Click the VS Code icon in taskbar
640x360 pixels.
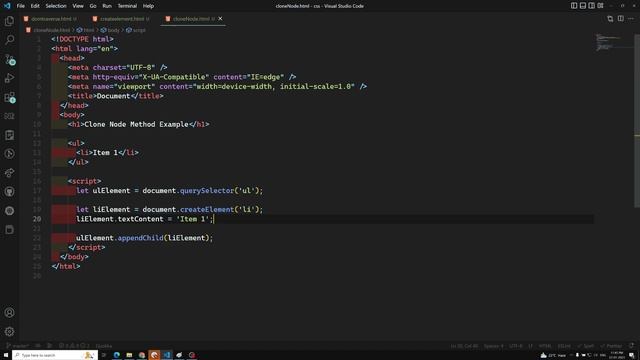click(167, 355)
